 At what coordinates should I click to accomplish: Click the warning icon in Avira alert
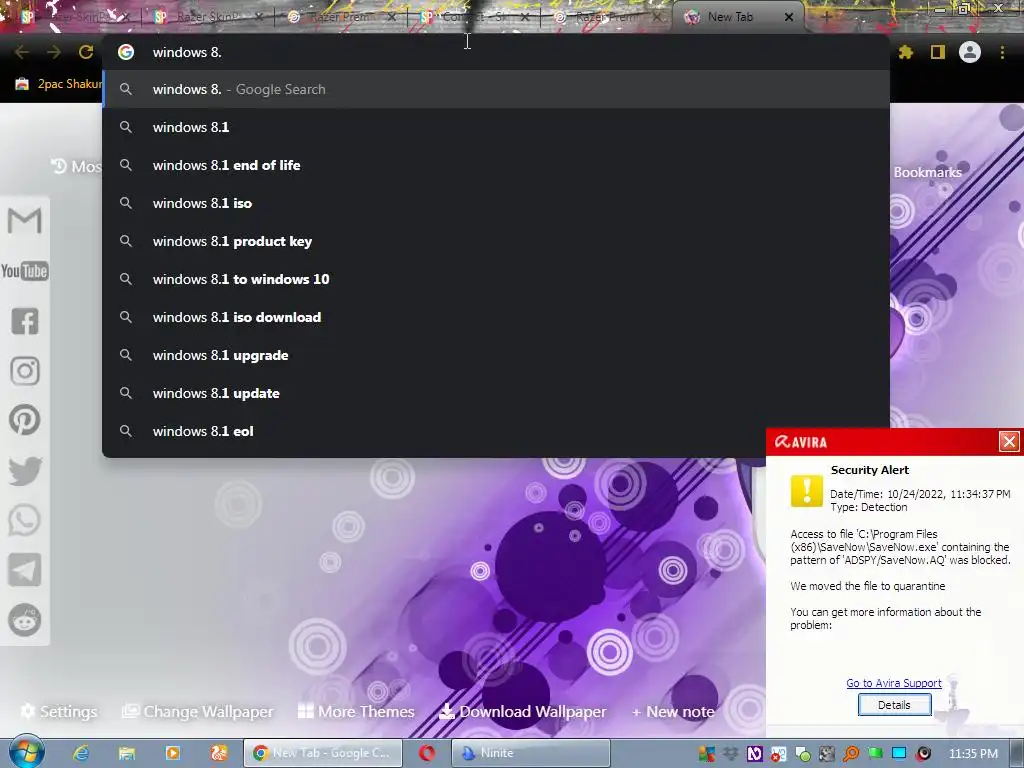[x=807, y=490]
